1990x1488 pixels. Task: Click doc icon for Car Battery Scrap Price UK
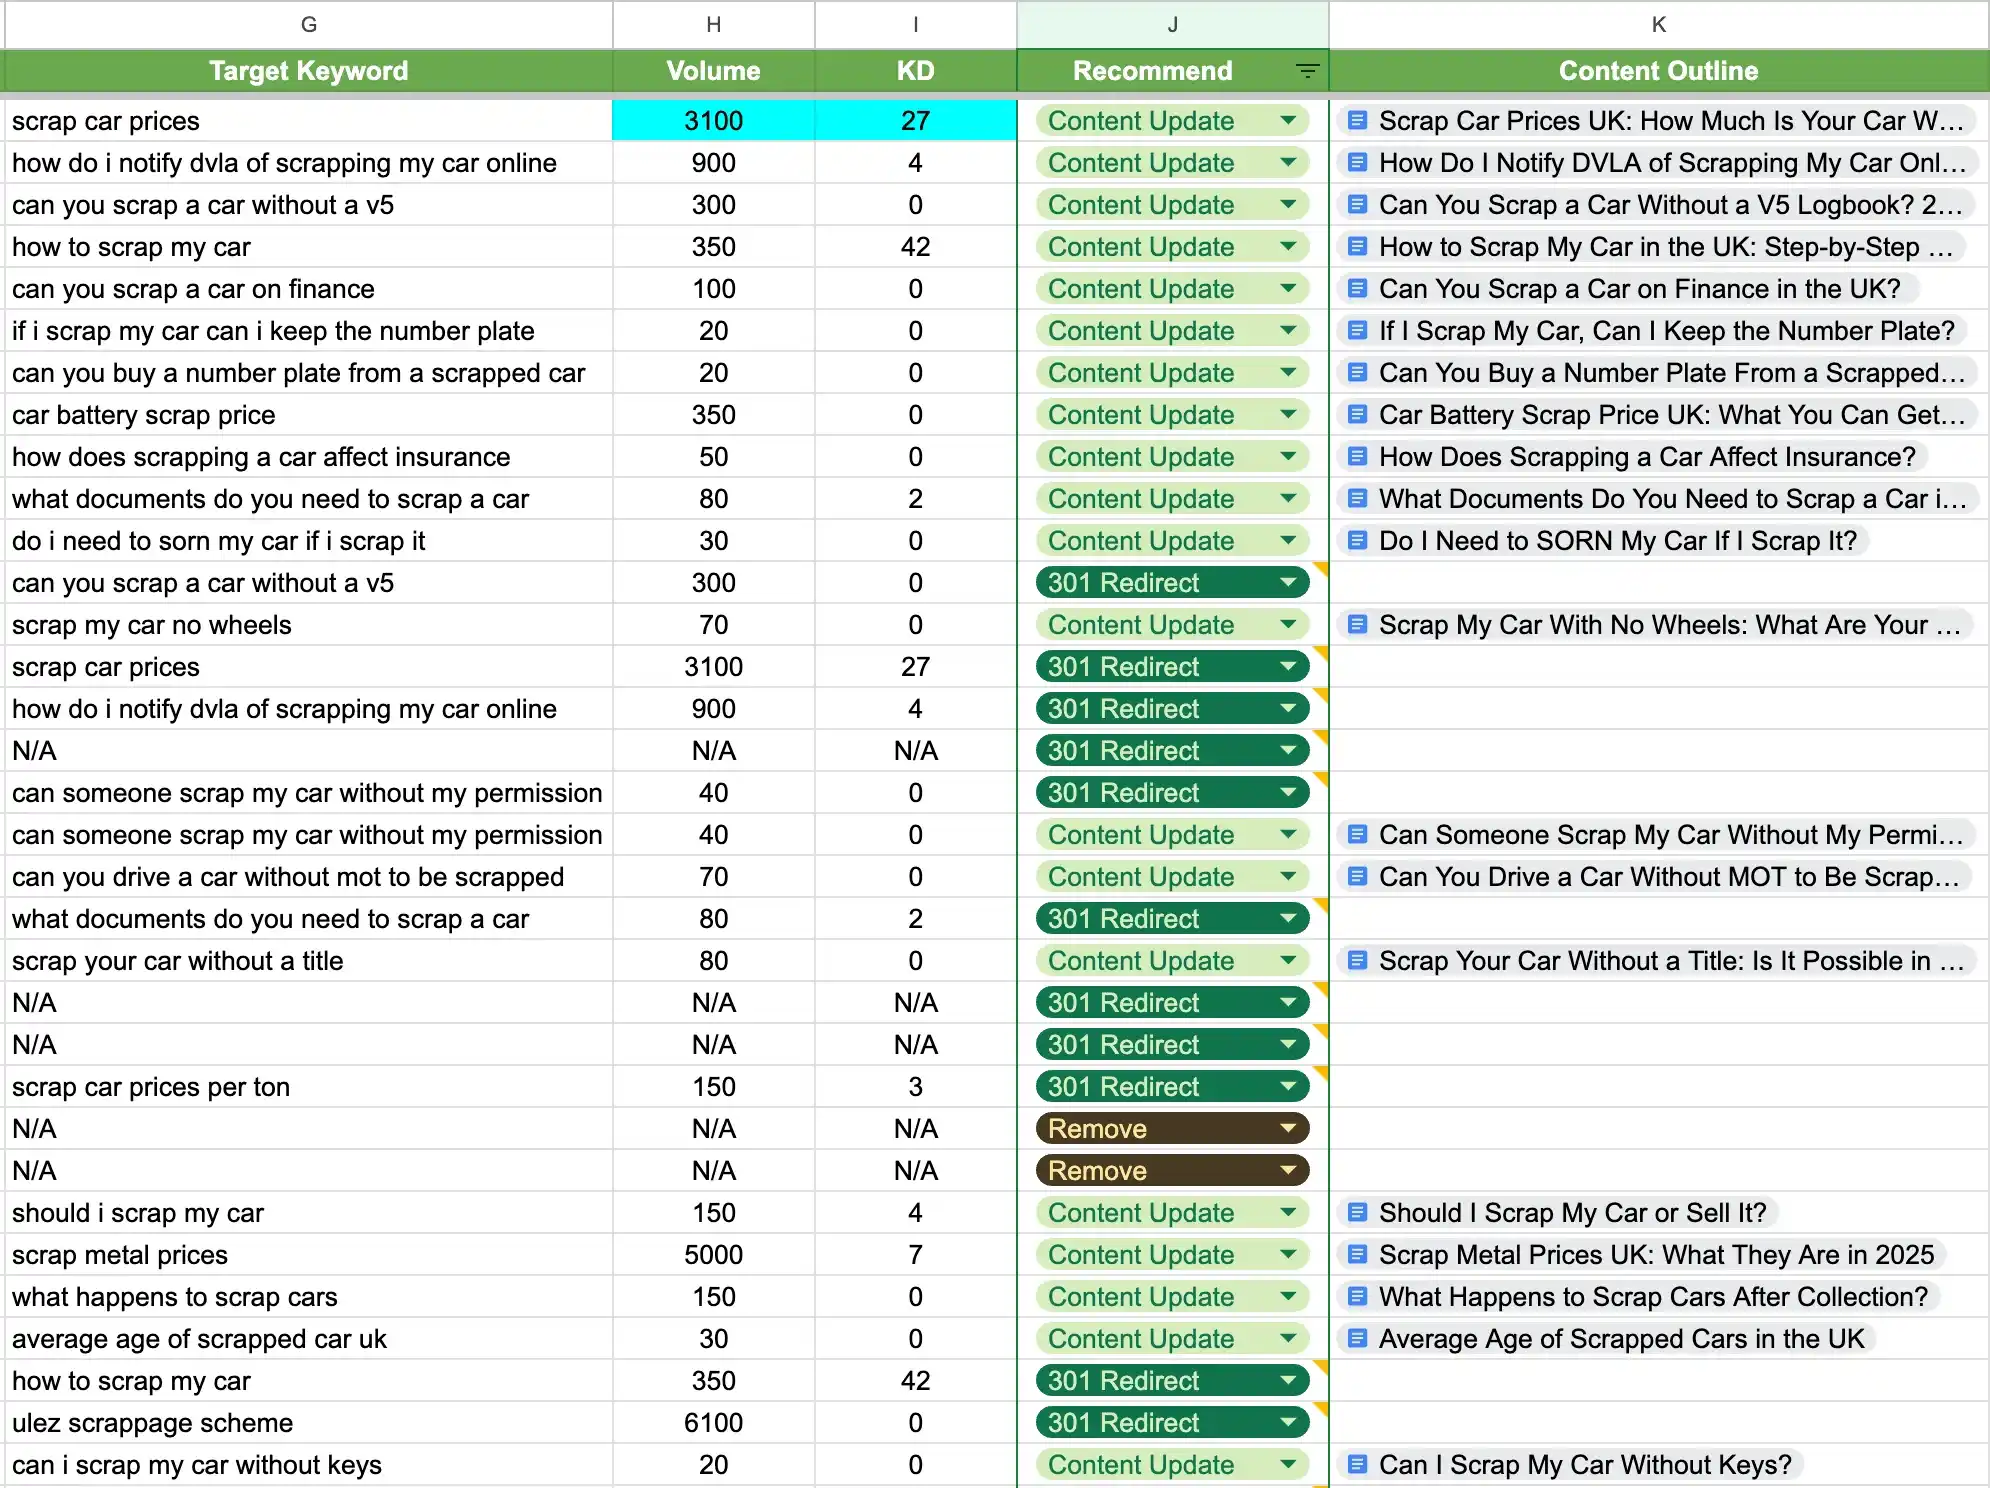click(x=1357, y=415)
